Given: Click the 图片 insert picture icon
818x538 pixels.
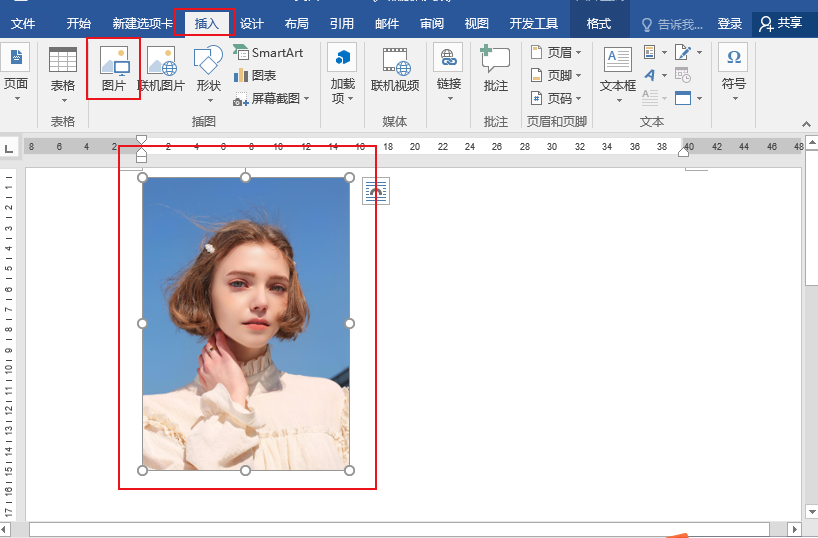Looking at the screenshot, I should click(x=114, y=68).
